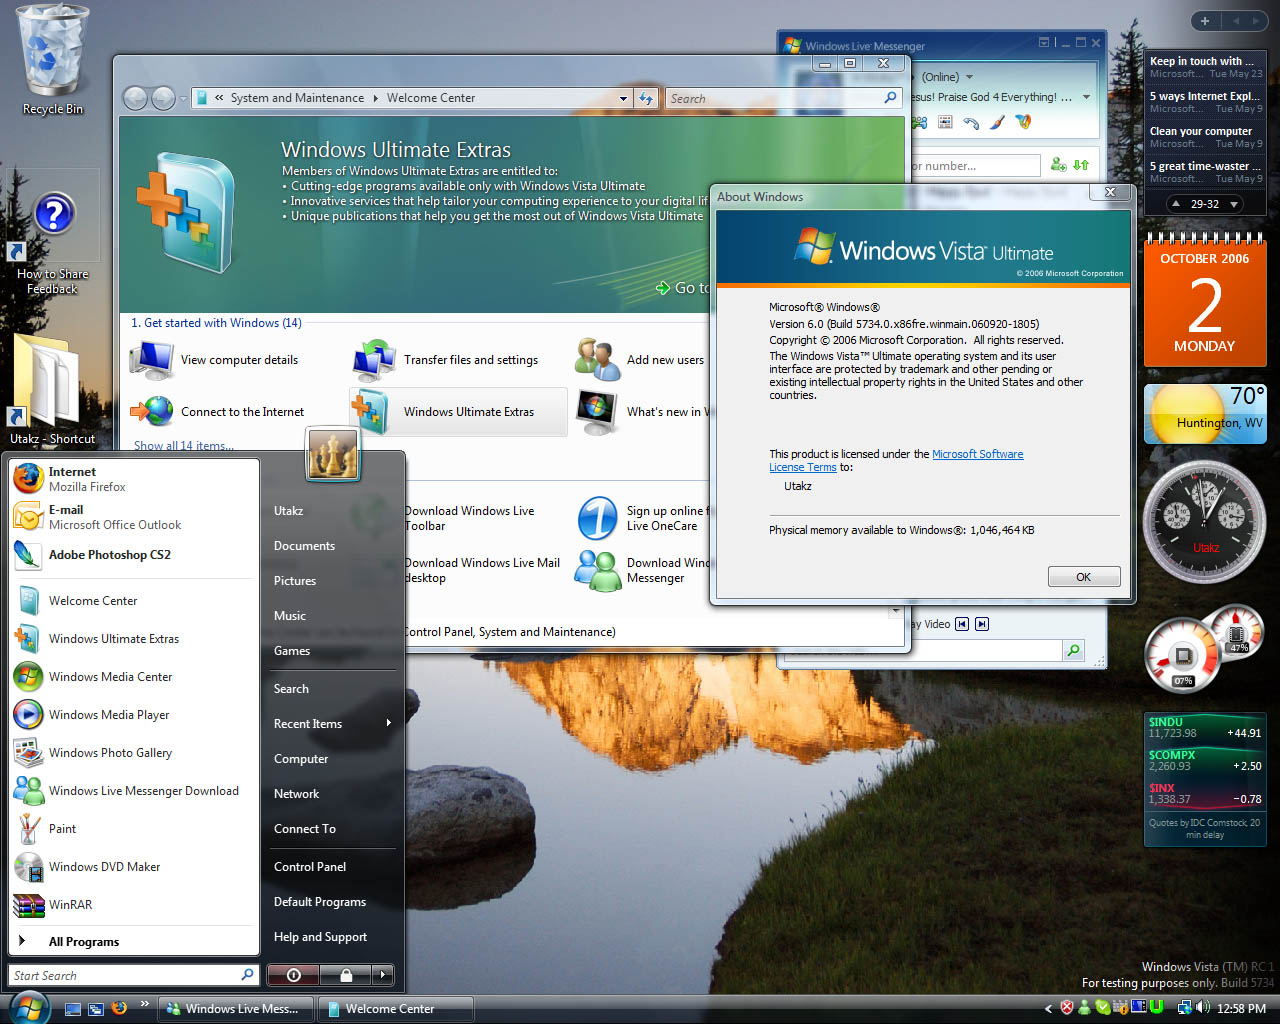Image resolution: width=1280 pixels, height=1024 pixels.
Task: Open Windows Media Player entry
Action: tap(108, 715)
